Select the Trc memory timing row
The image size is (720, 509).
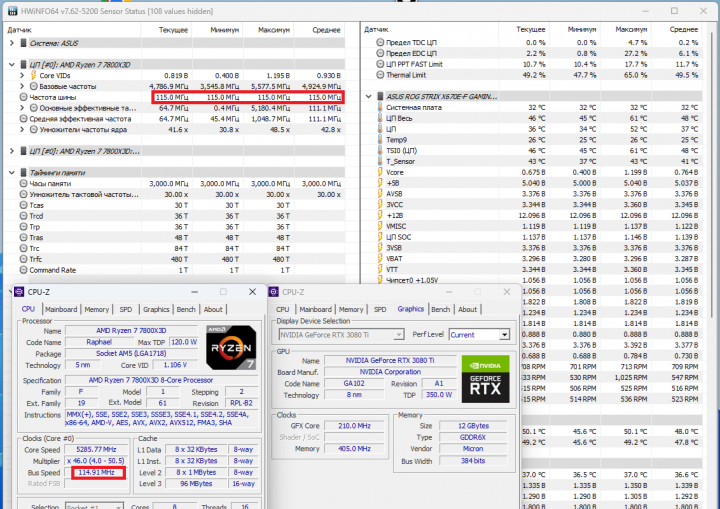[174, 249]
